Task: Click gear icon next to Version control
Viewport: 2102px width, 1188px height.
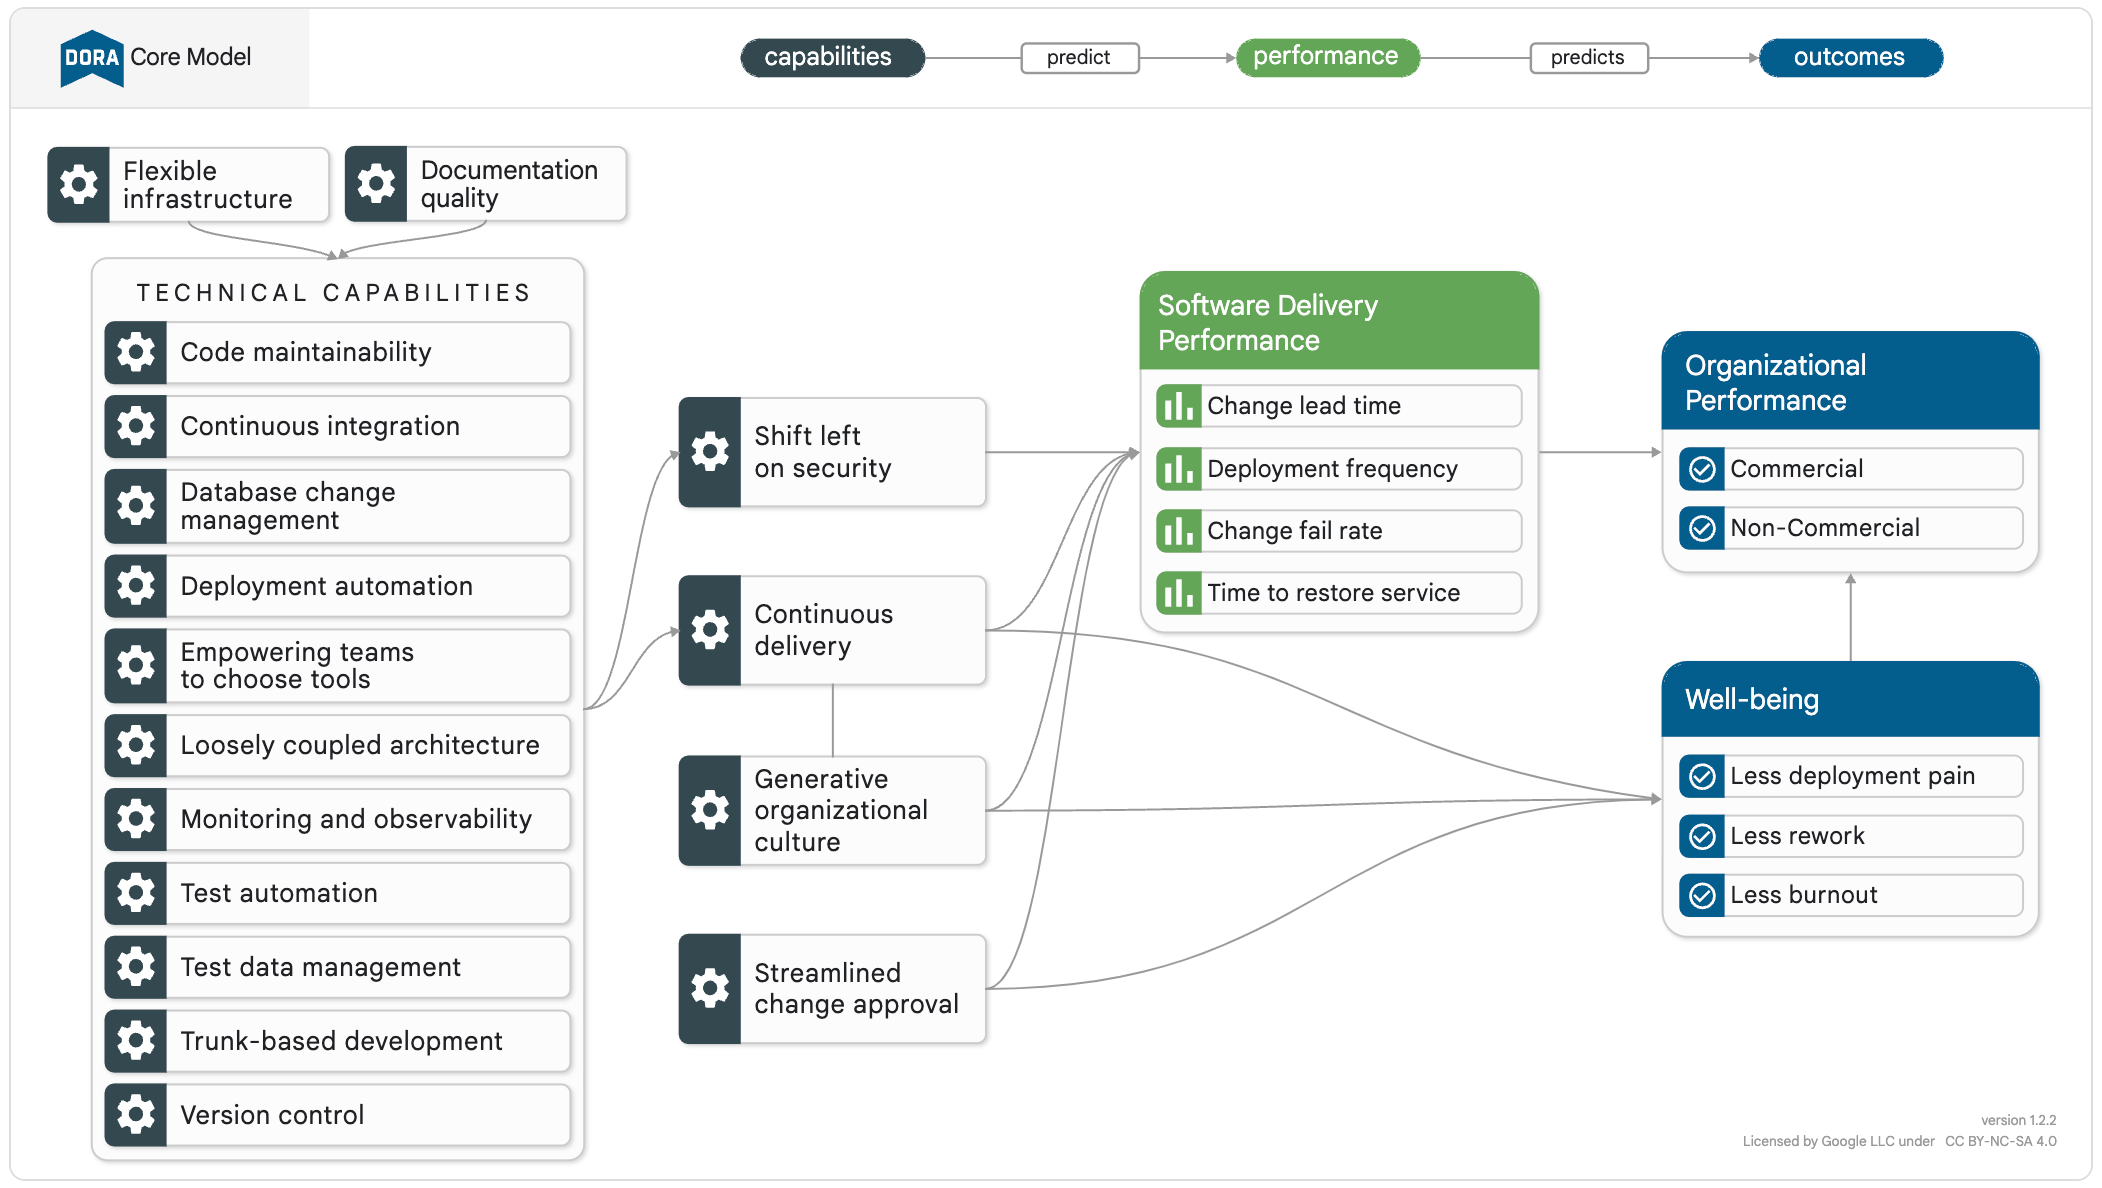Action: [x=136, y=1114]
